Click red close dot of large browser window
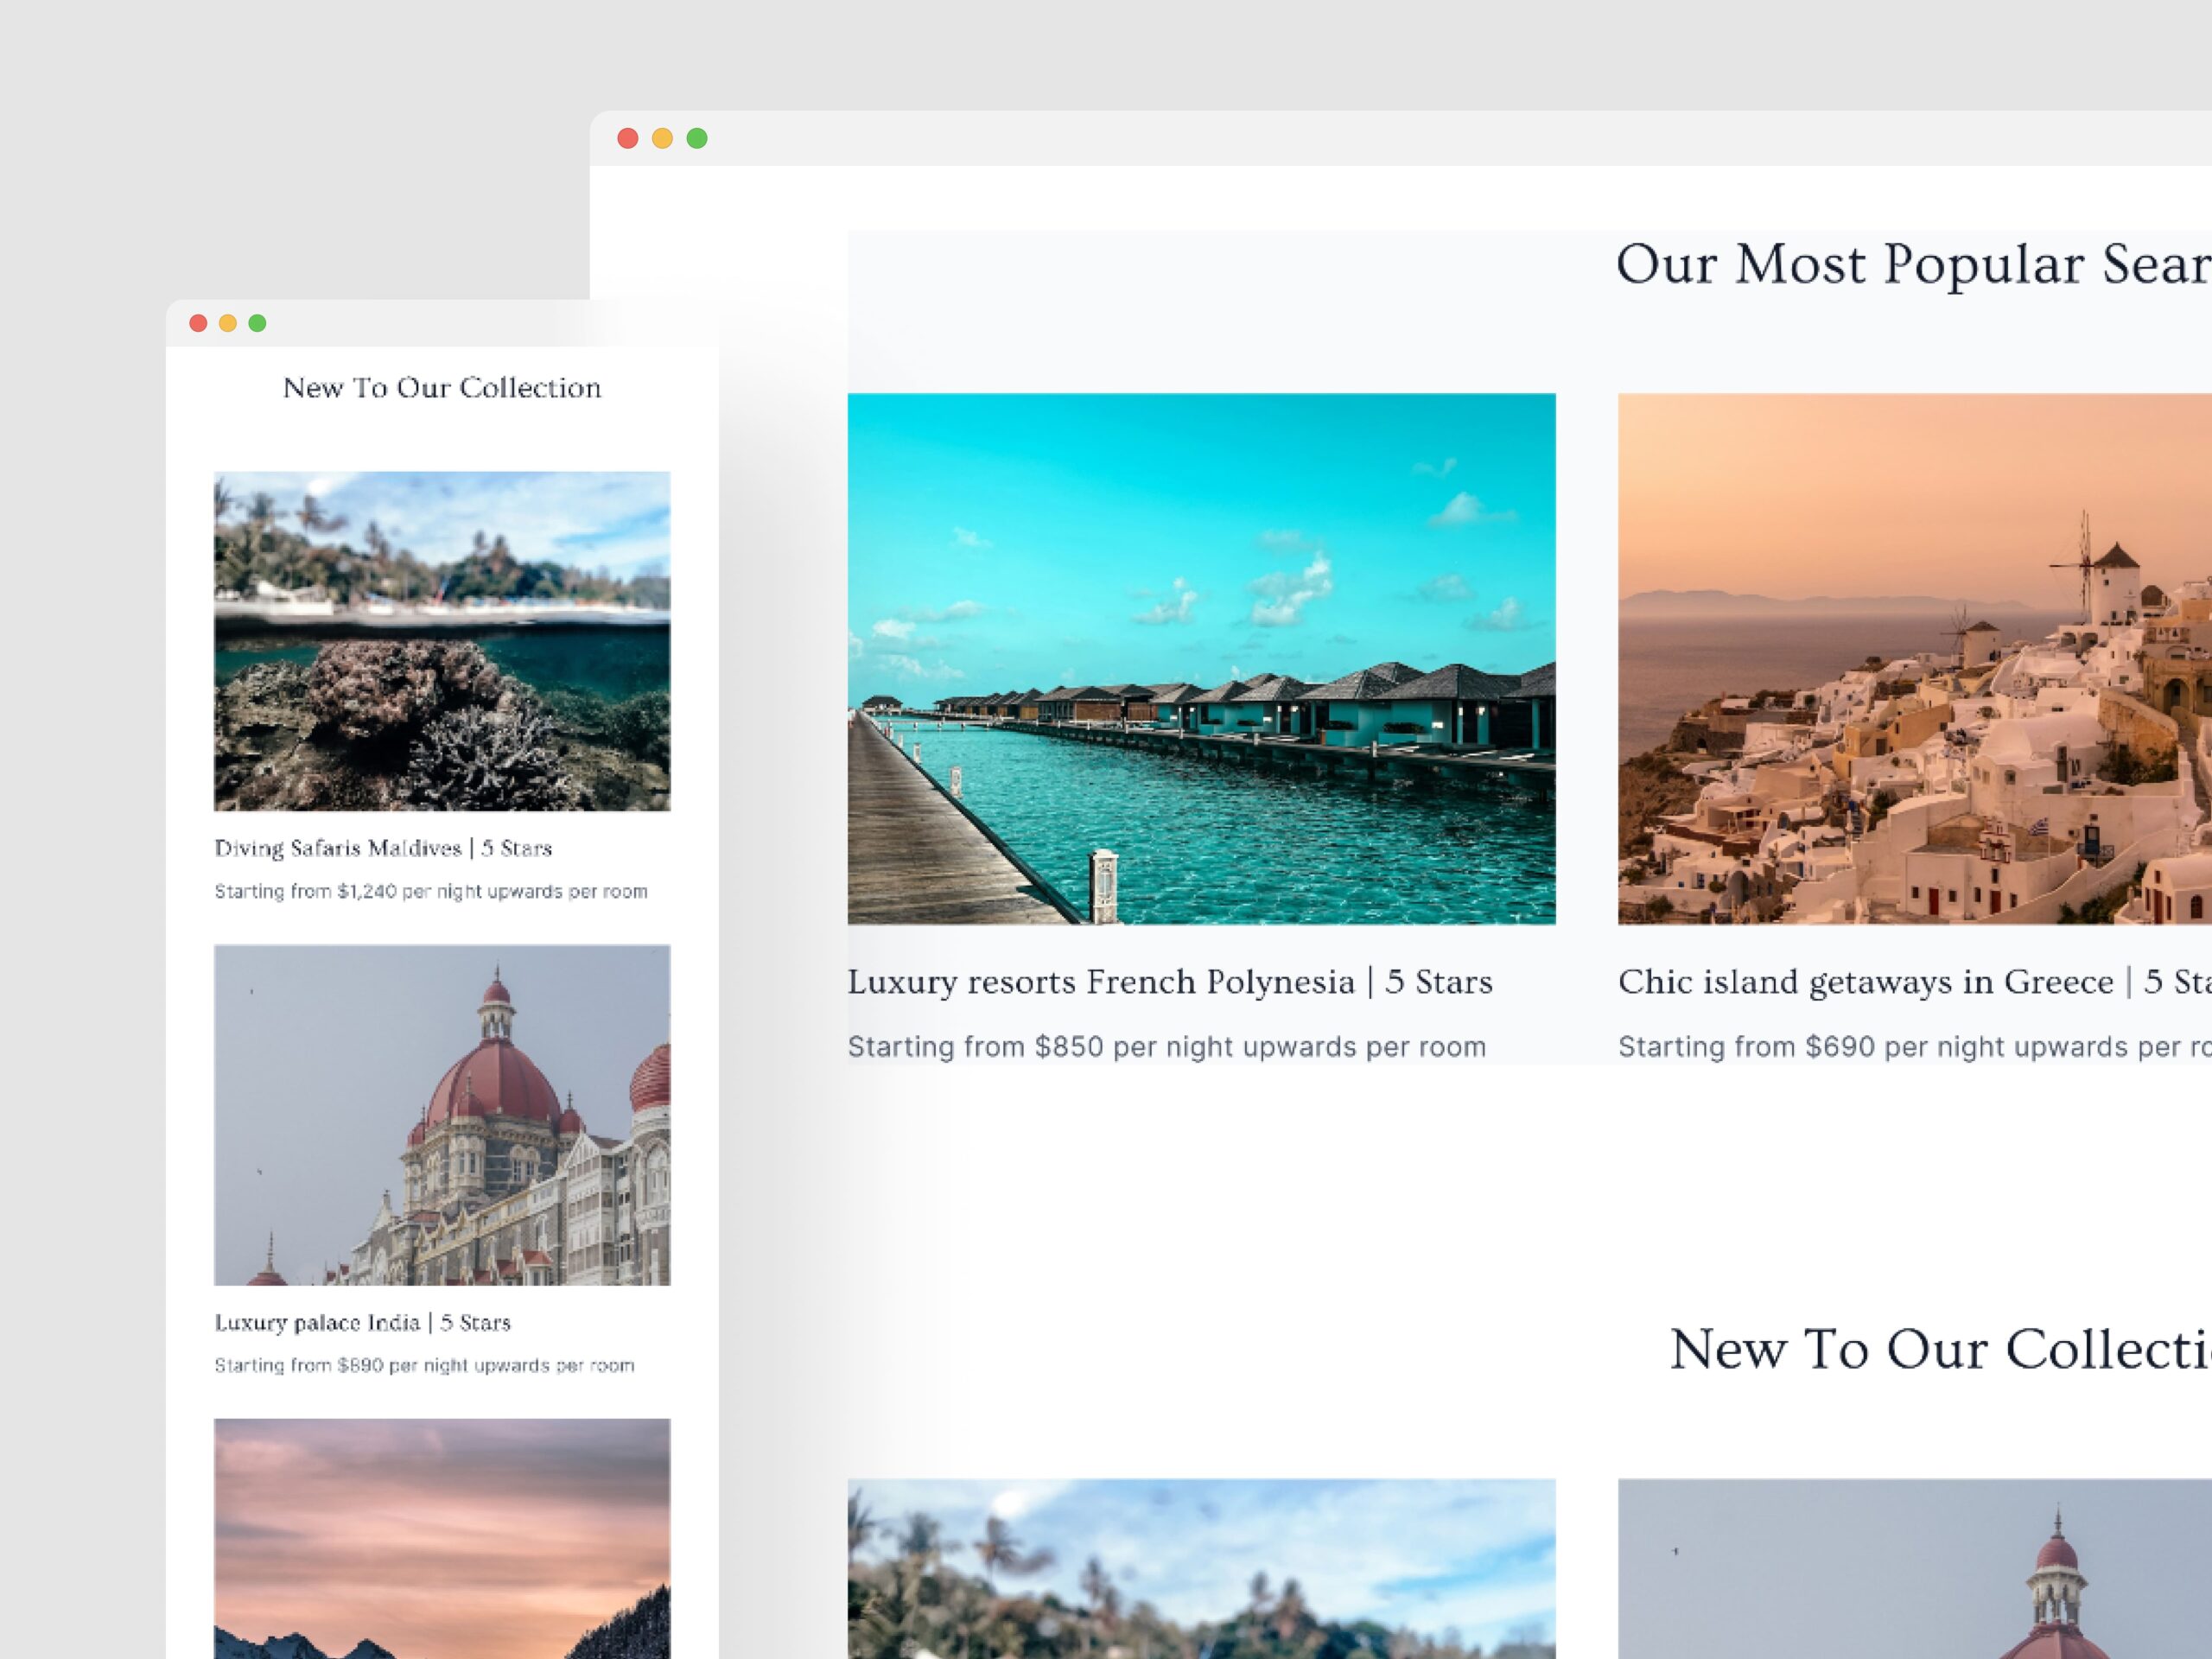This screenshot has height=1659, width=2212. tap(628, 138)
